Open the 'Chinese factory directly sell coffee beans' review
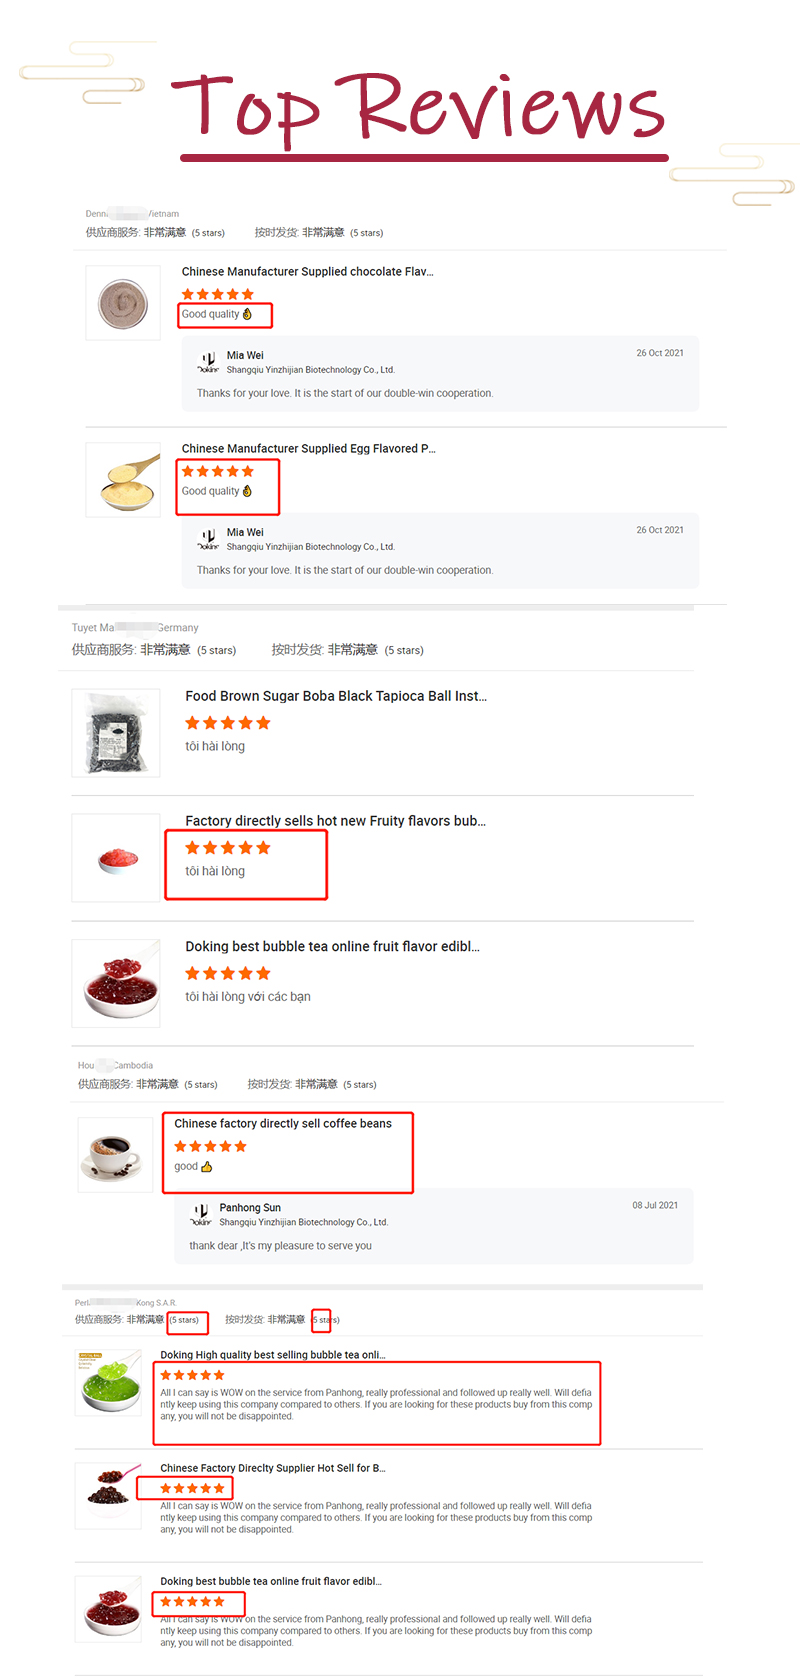This screenshot has width=800, height=1678. [x=285, y=1123]
